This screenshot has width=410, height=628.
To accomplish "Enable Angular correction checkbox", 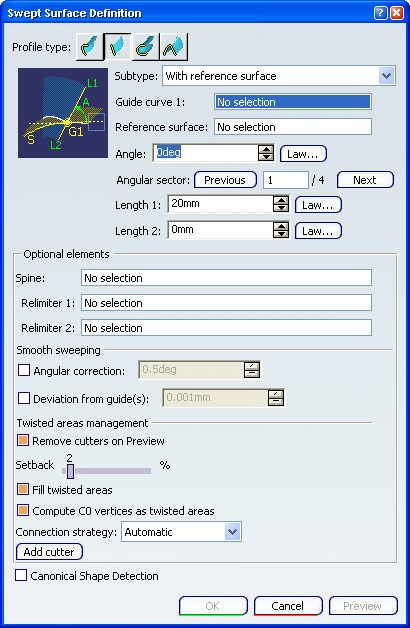I will [24, 370].
